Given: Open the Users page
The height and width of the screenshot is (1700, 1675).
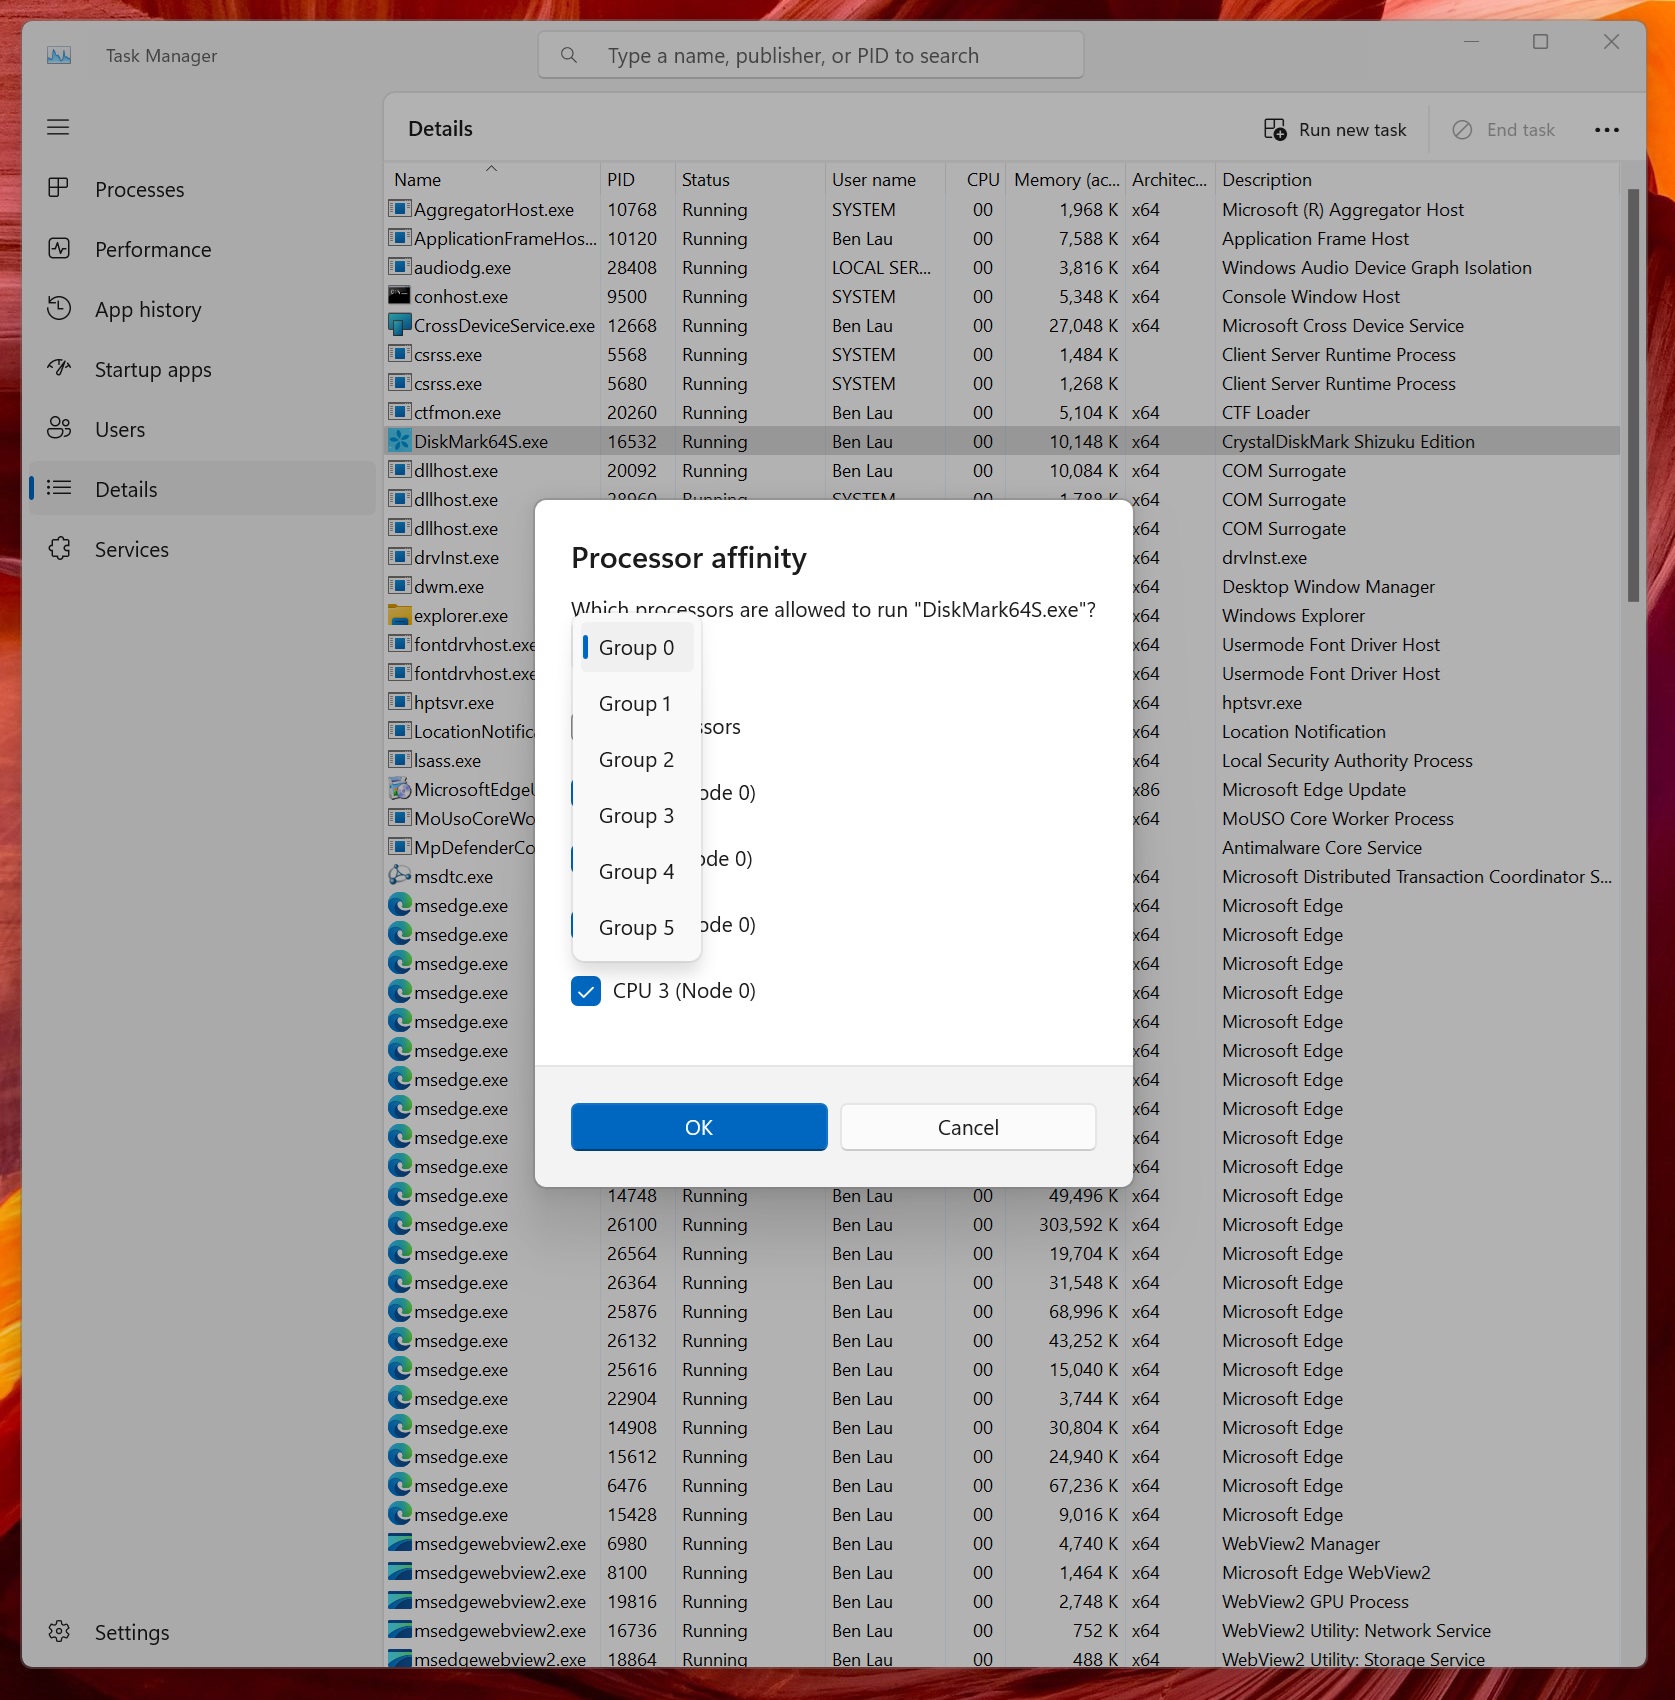Looking at the screenshot, I should (x=202, y=429).
